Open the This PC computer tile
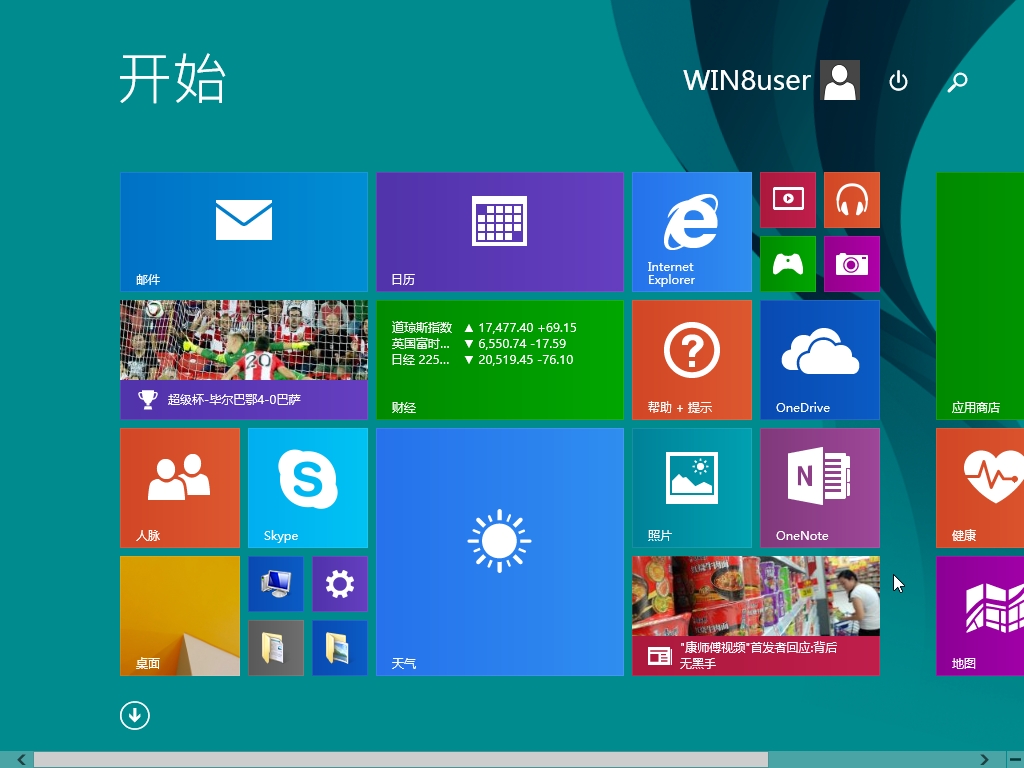 276,584
